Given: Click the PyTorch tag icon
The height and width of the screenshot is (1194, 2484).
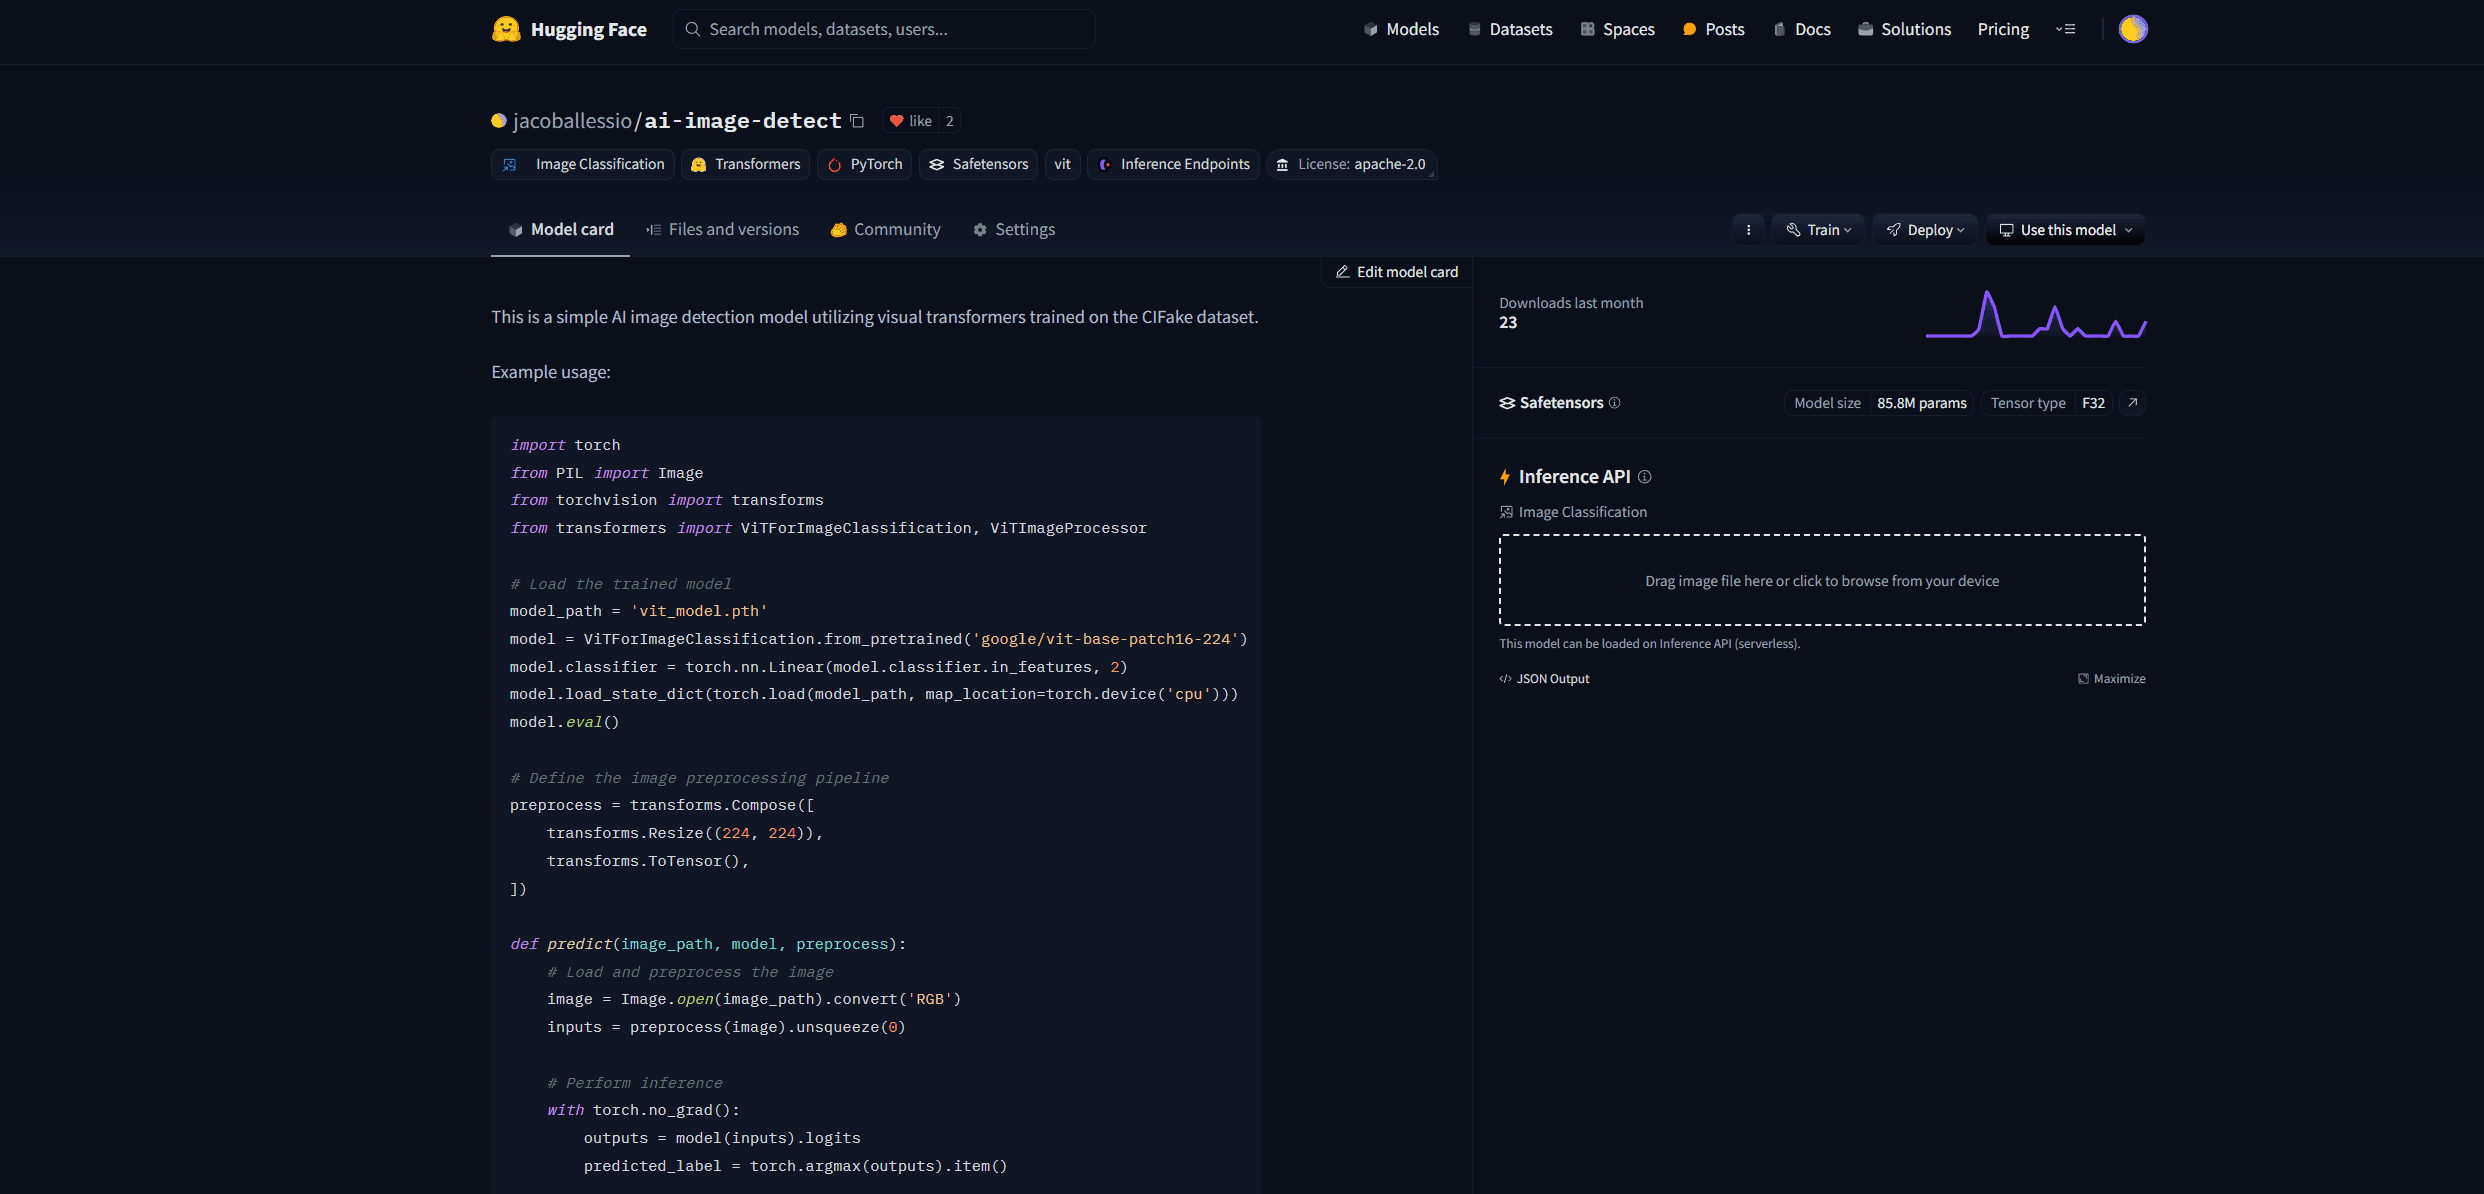Looking at the screenshot, I should (x=835, y=163).
